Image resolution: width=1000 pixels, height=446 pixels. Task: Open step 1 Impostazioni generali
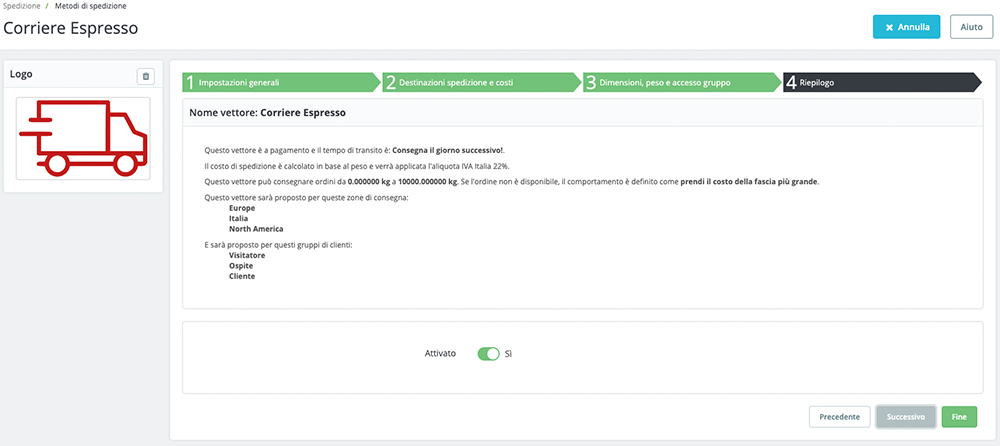(281, 82)
